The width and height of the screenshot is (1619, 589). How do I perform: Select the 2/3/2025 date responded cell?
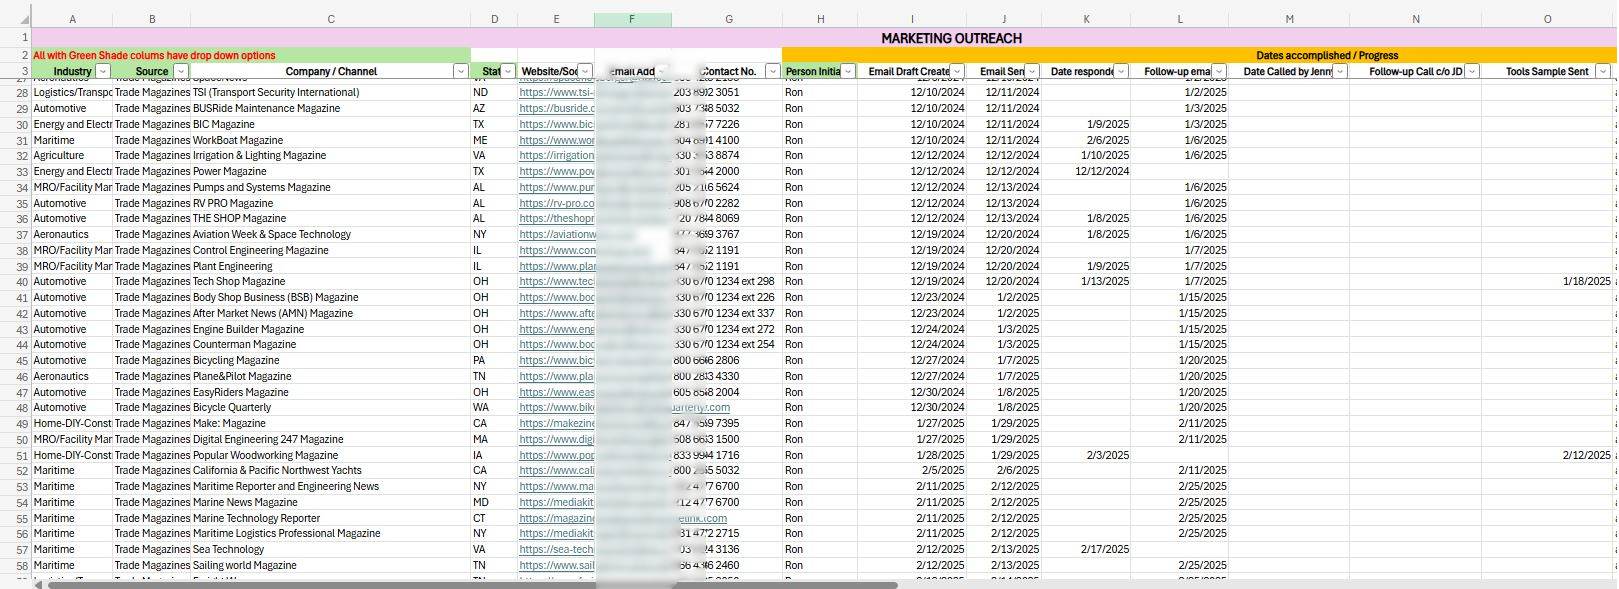(x=1086, y=455)
